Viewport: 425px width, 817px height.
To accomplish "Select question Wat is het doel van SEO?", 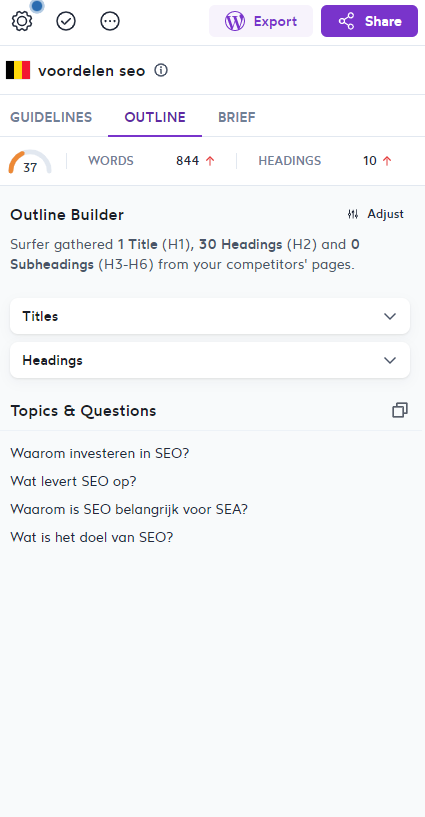I will (x=91, y=537).
